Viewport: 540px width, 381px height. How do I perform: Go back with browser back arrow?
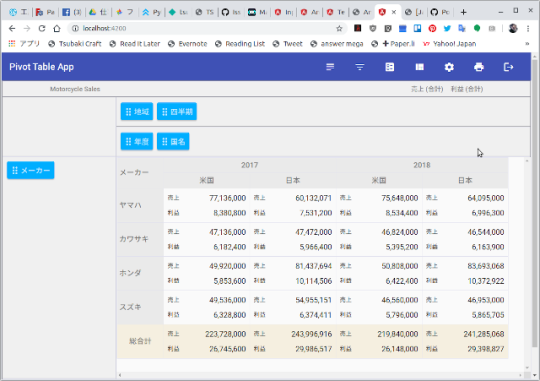[x=12, y=28]
